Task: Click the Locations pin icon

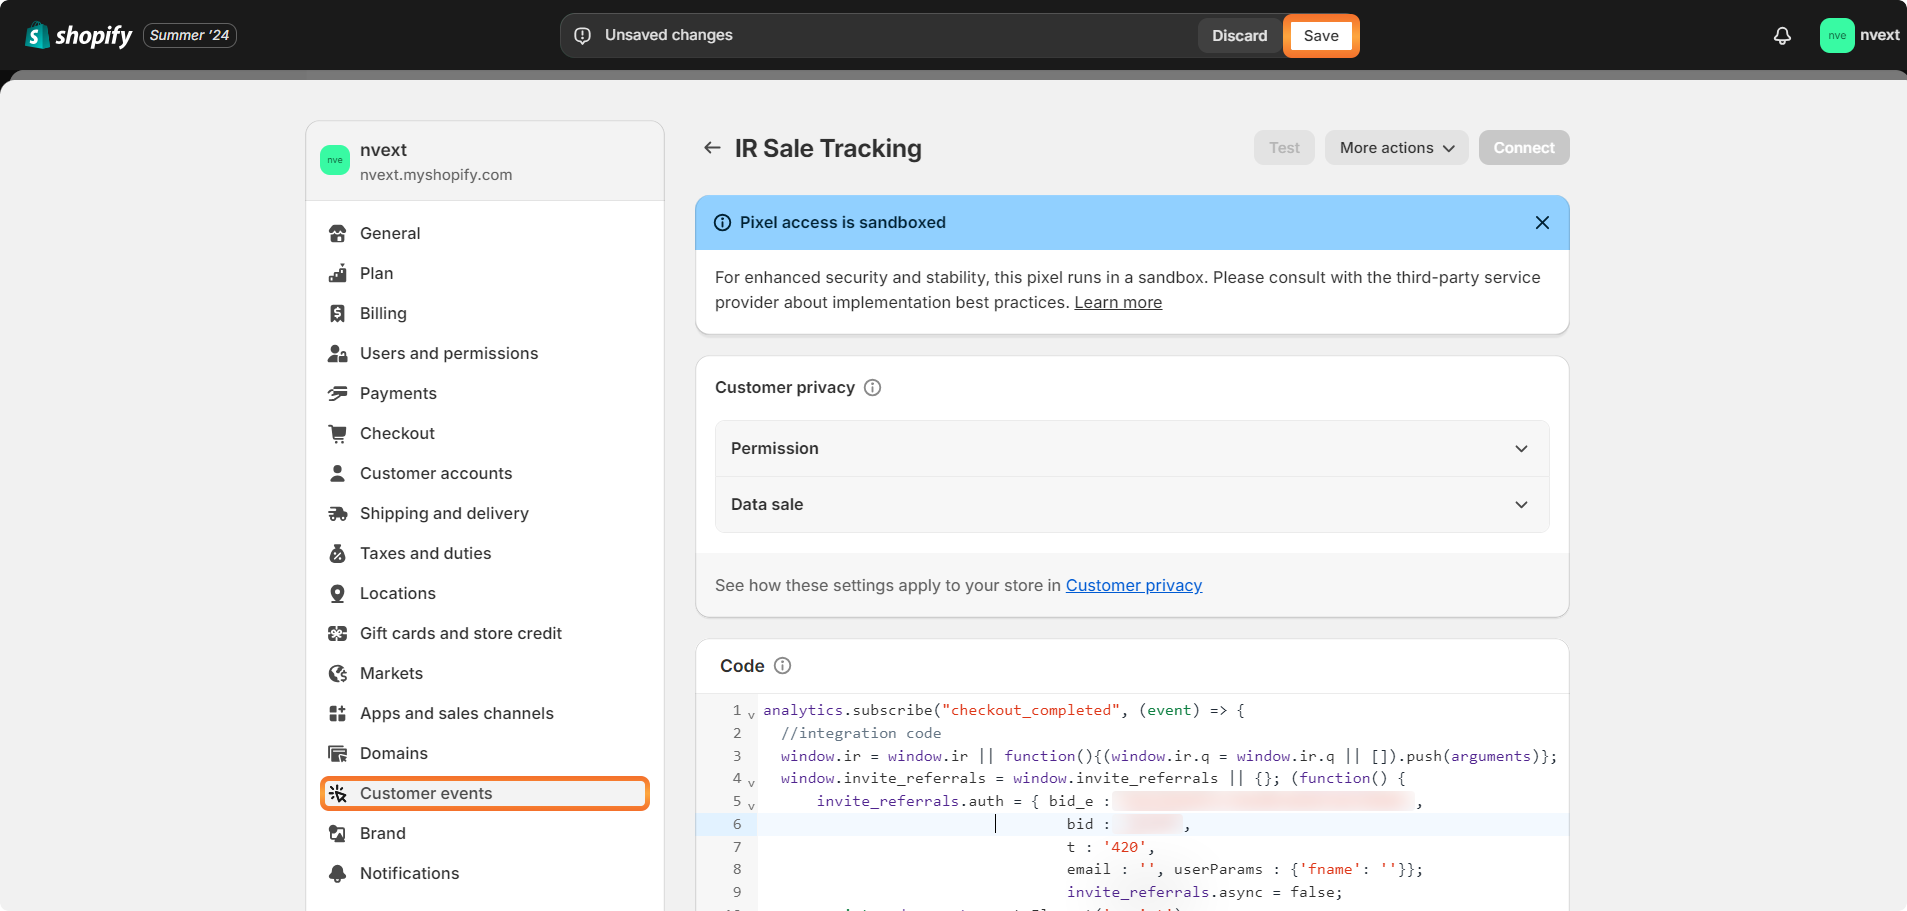Action: (x=338, y=593)
